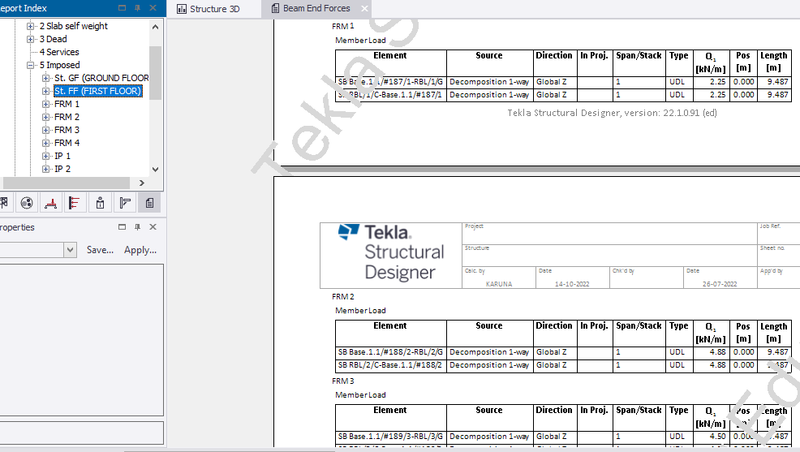The image size is (800, 452).
Task: Switch to the Structure 3D tab
Action: coord(214,9)
